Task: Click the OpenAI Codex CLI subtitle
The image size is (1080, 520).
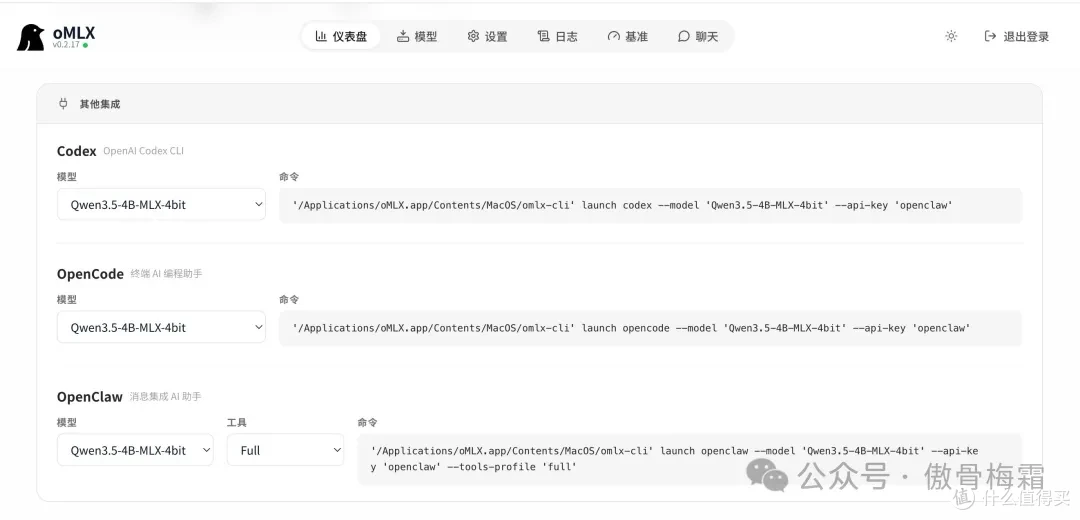Action: pyautogui.click(x=143, y=151)
